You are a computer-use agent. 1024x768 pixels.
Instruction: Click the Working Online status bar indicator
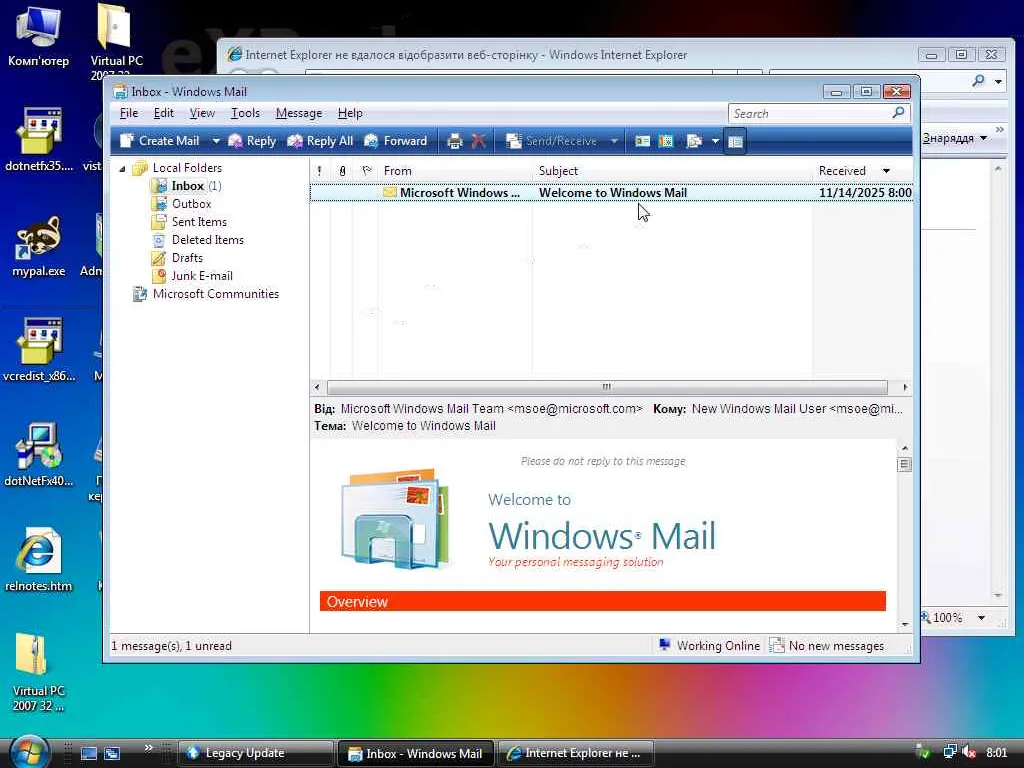pyautogui.click(x=709, y=646)
